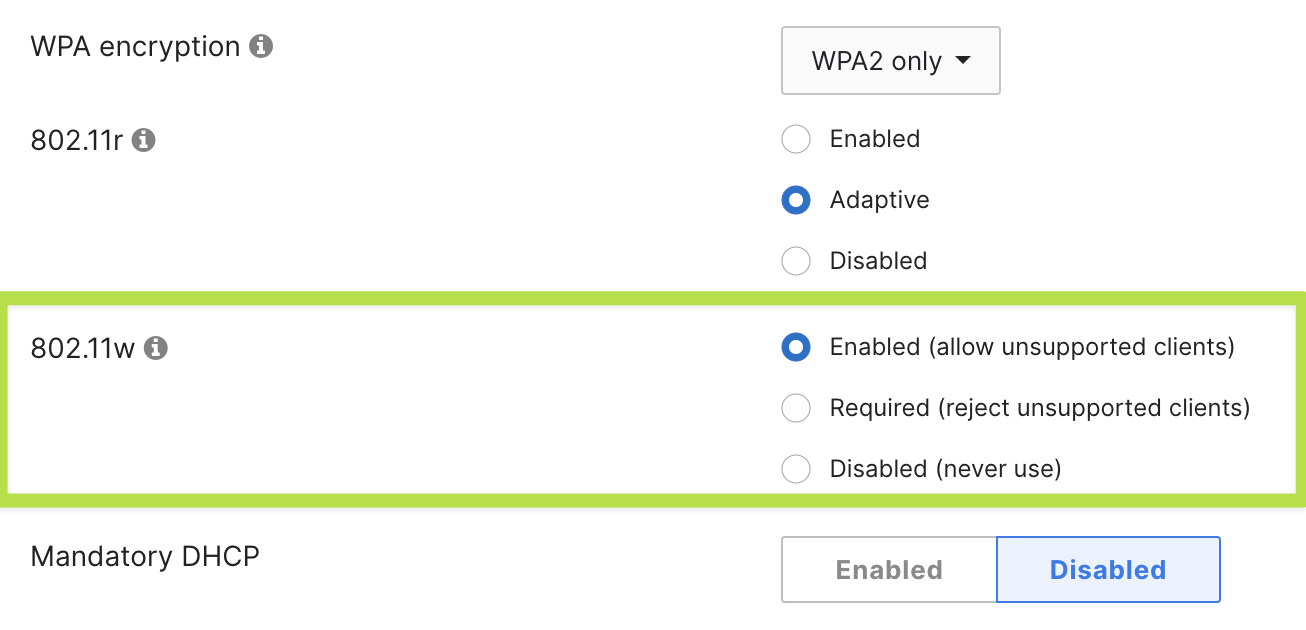Click the 802.11r setting label
1306x630 pixels.
pos(77,140)
